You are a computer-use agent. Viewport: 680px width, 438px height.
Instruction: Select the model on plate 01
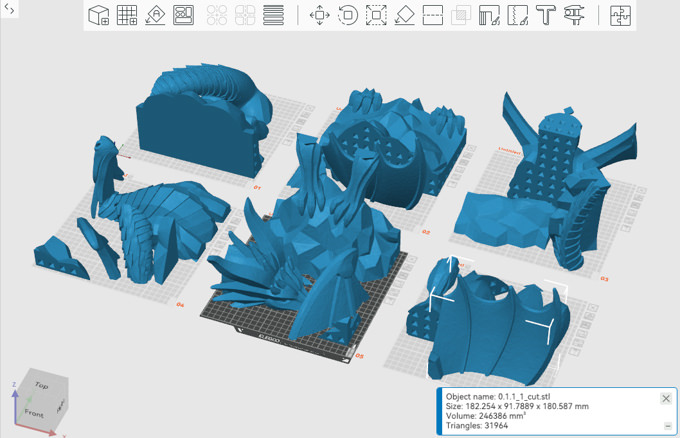(195, 130)
